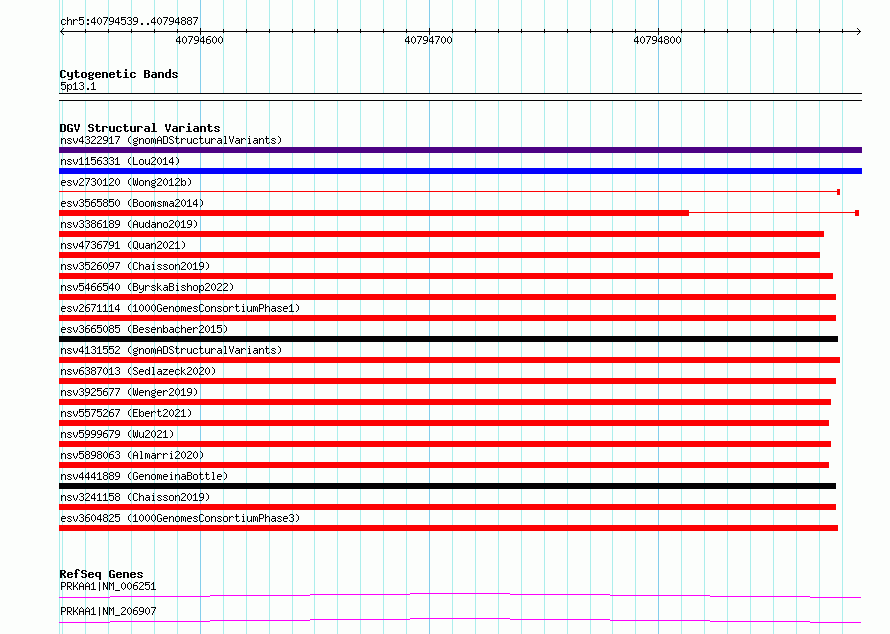The image size is (890, 634).
Task: Click variant label nsv3526097 (Chaisson2019)
Action: click(x=135, y=266)
